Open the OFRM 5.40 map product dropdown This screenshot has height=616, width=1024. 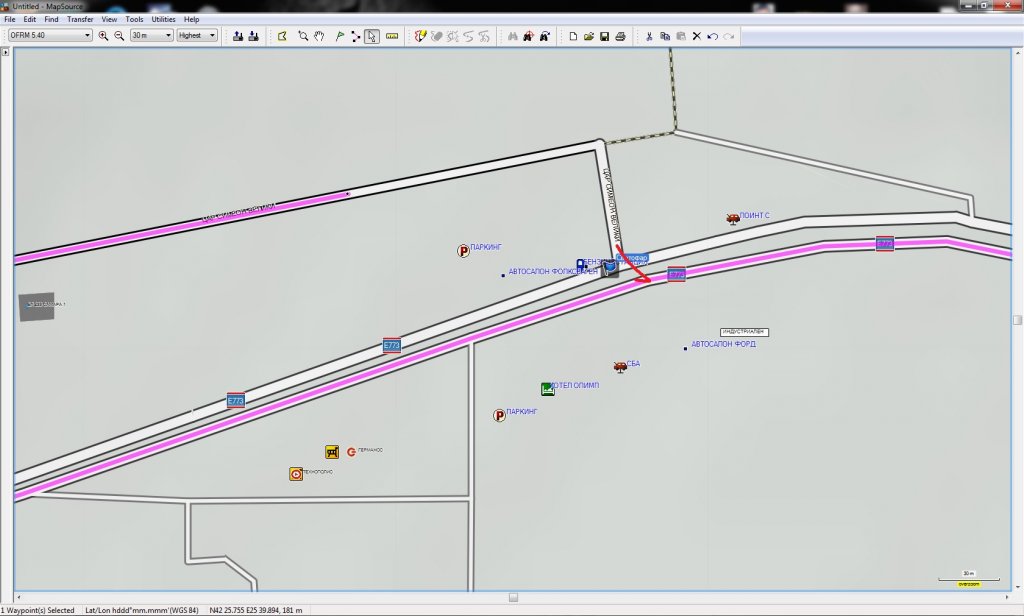[x=88, y=36]
